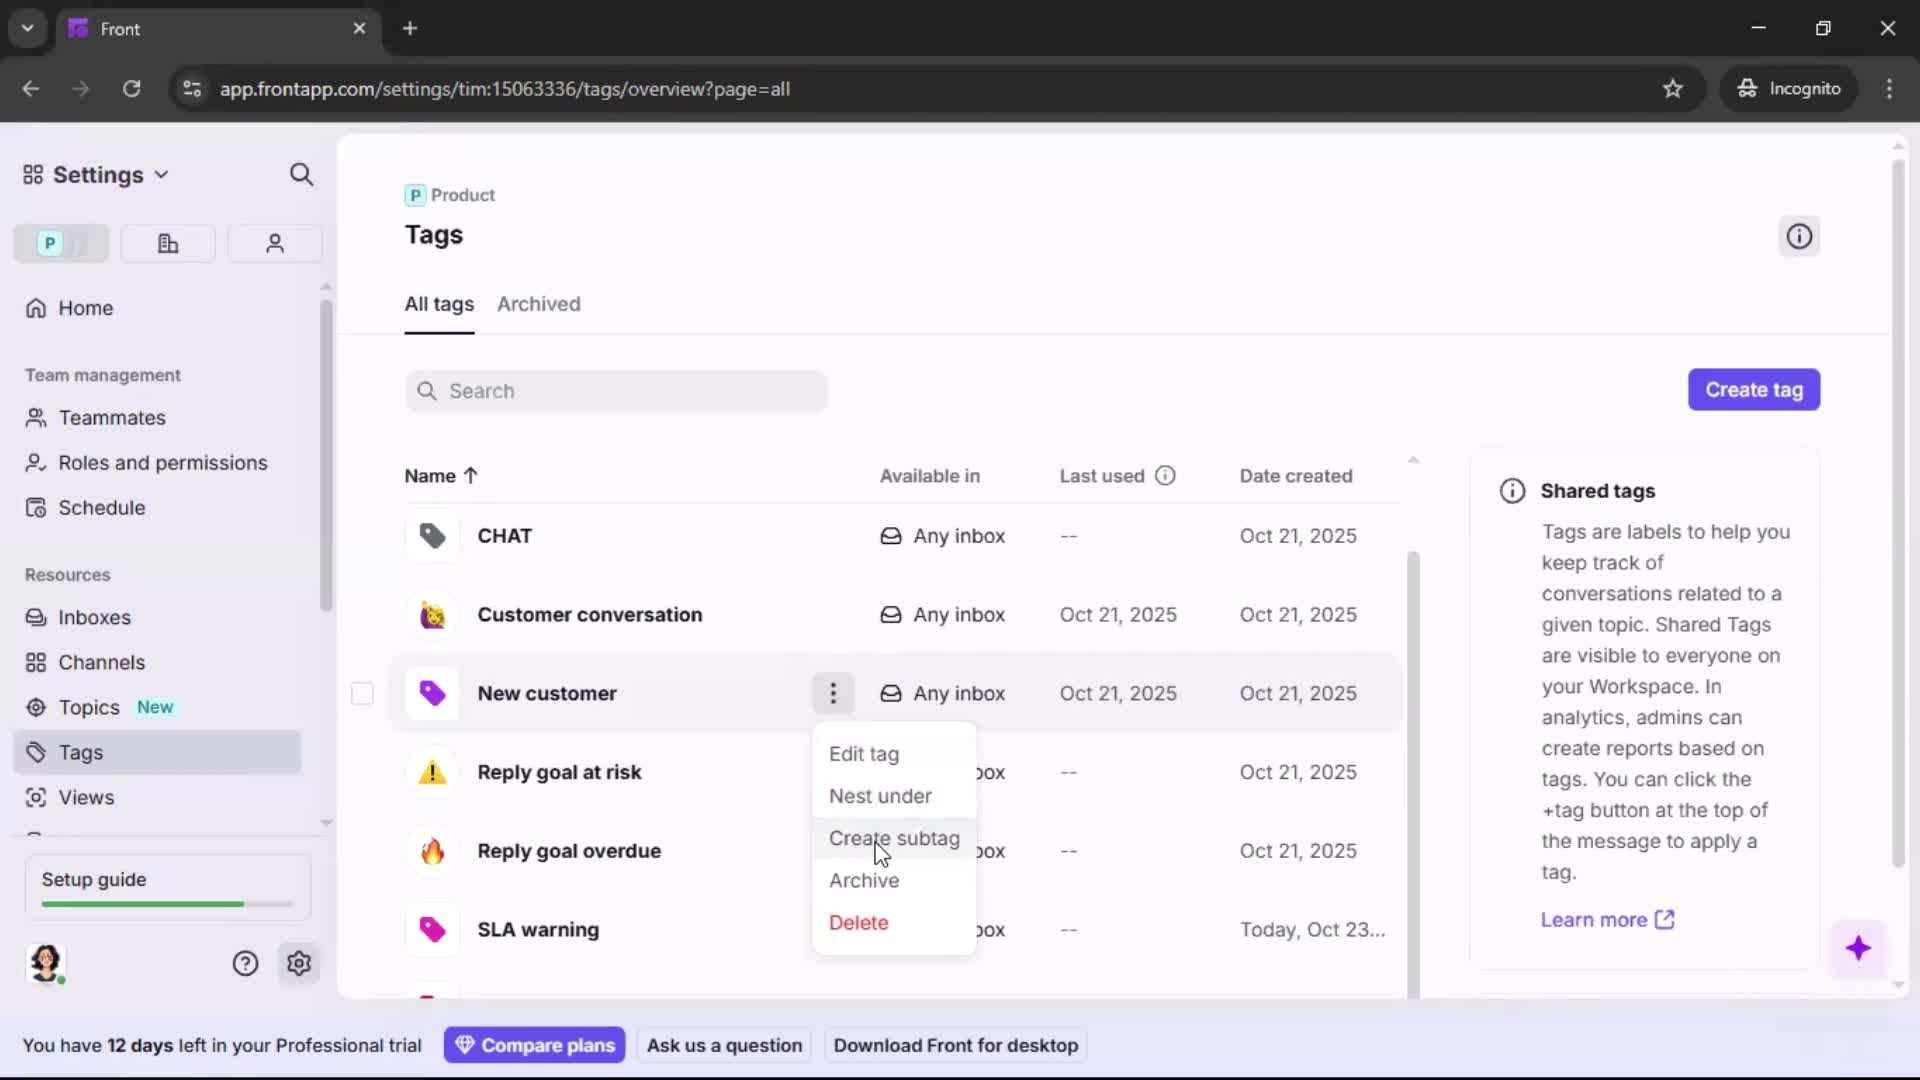Open the Inboxes settings section
Screen dimensions: 1920x1080
tap(95, 617)
